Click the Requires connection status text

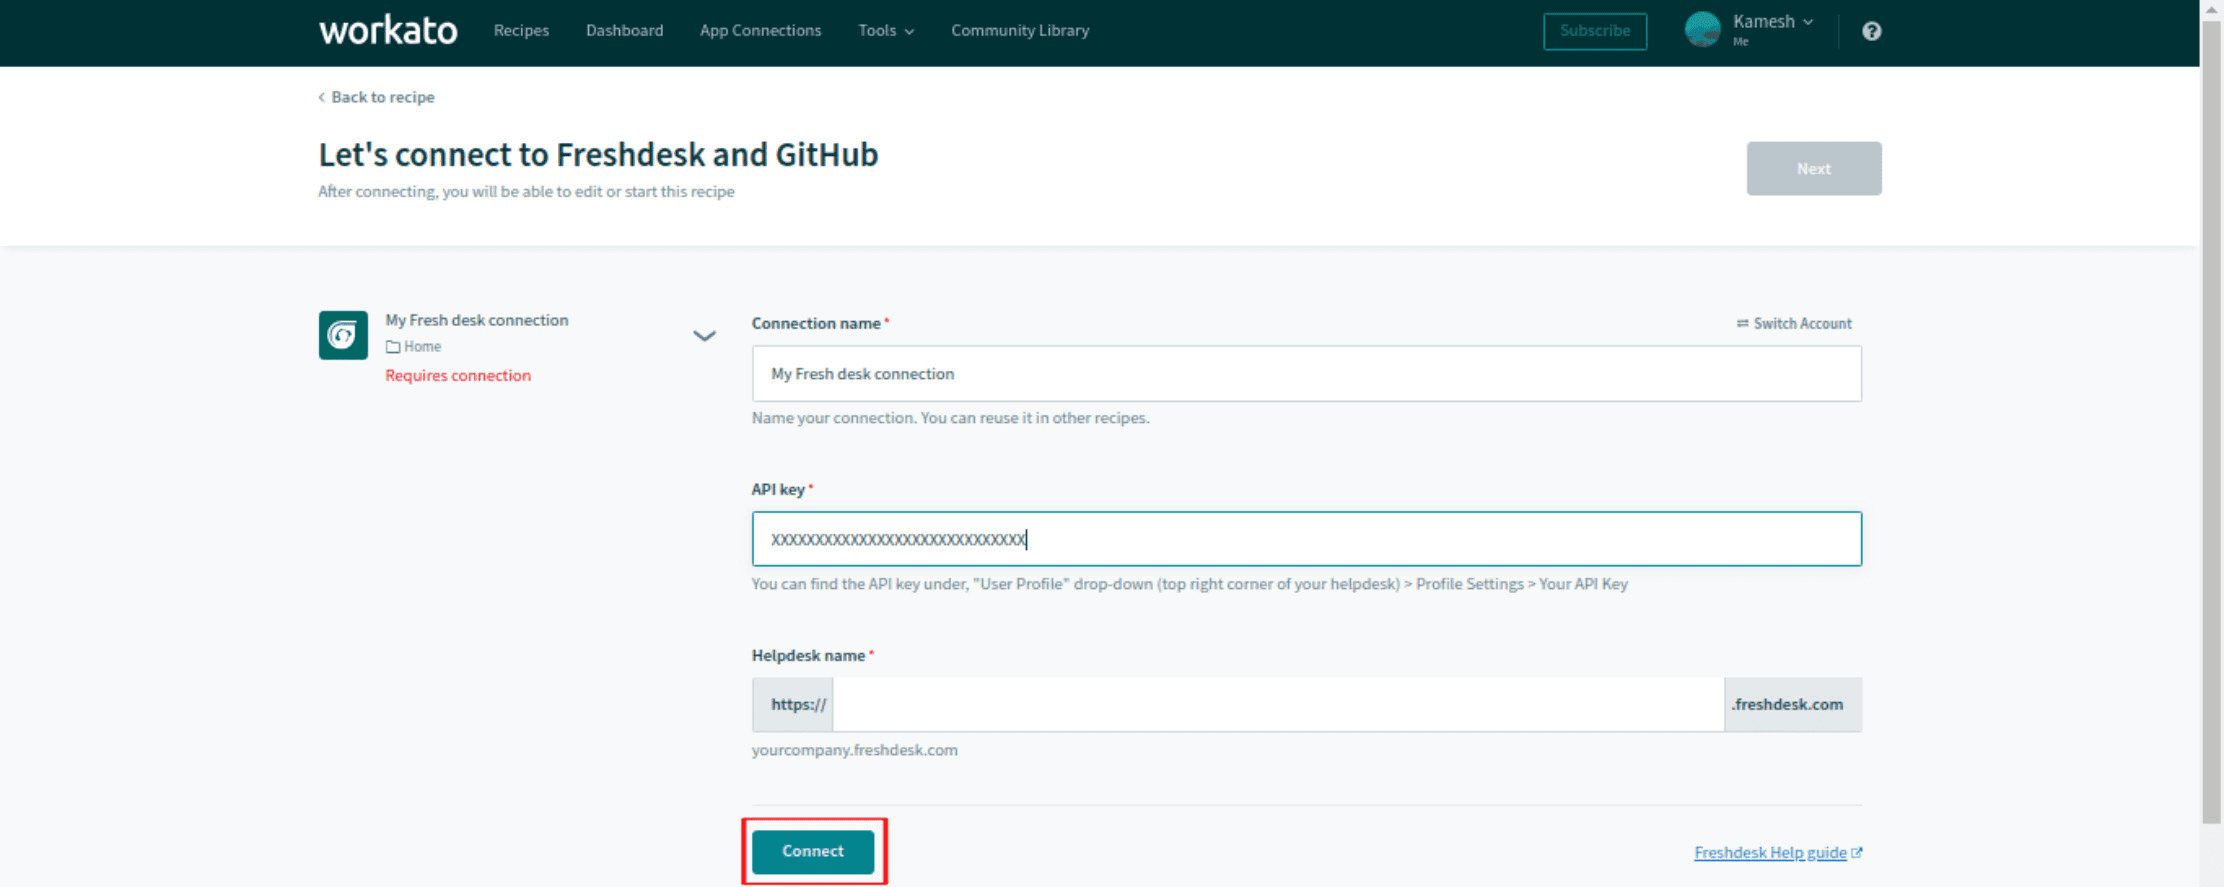coord(458,375)
